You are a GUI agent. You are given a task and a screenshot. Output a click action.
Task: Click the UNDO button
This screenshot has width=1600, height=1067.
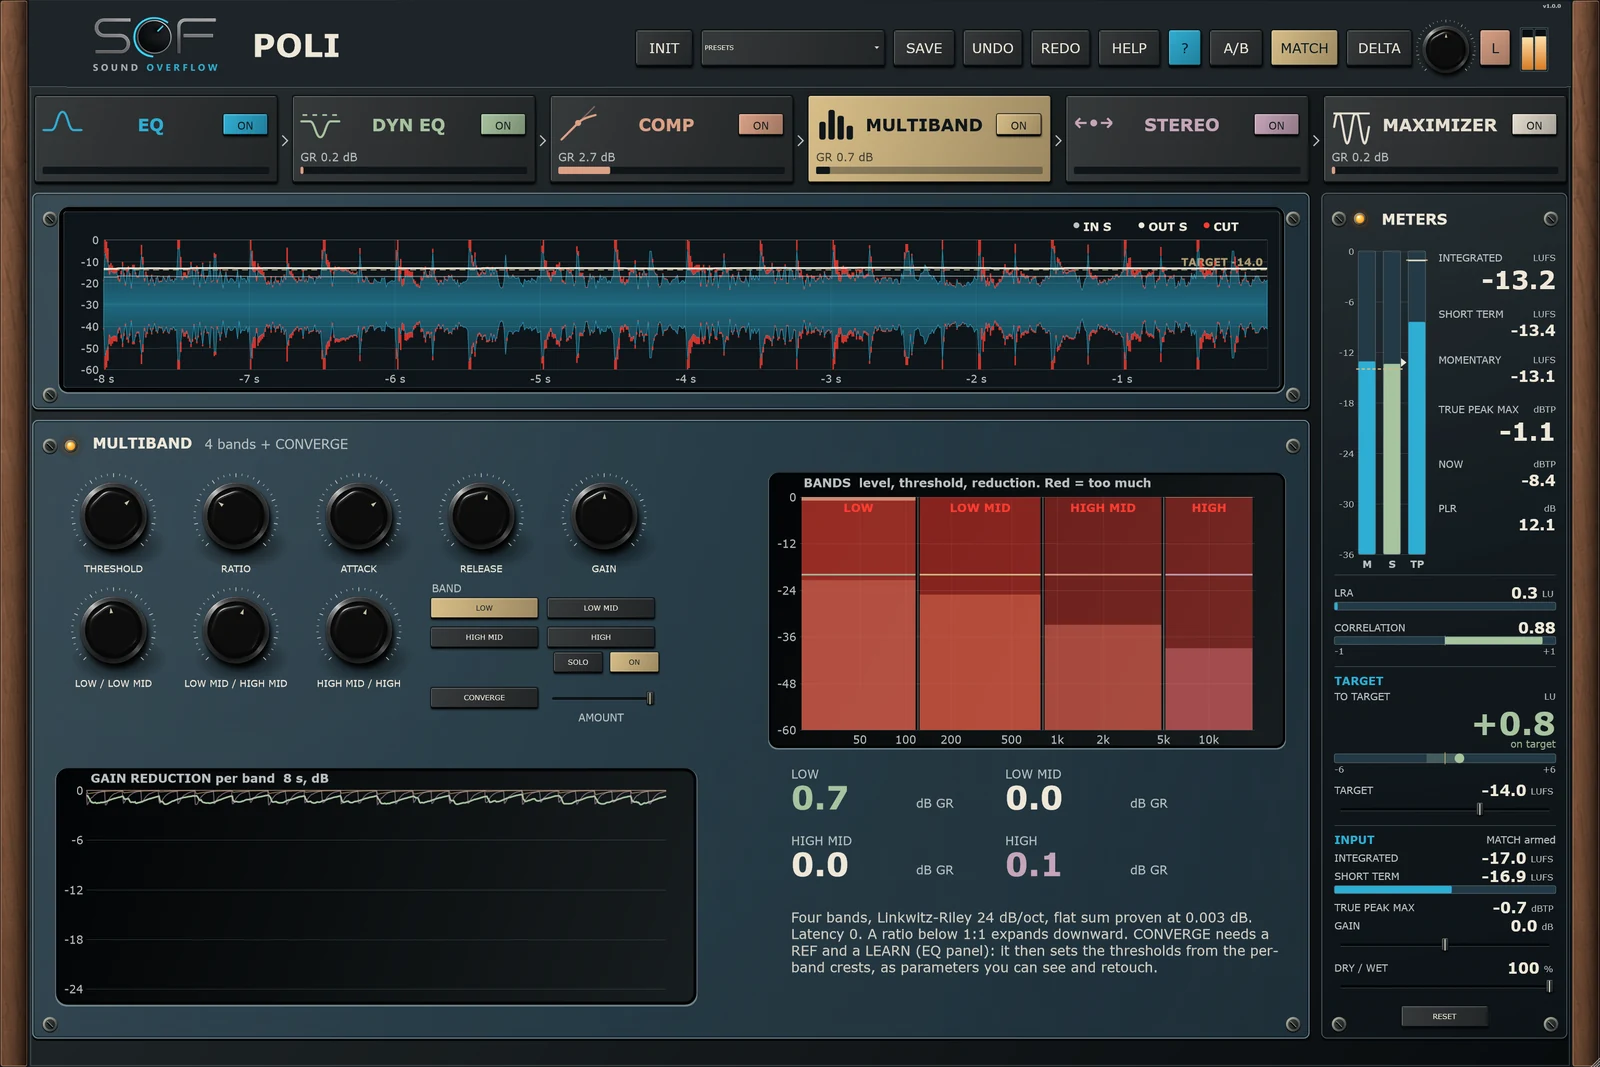click(993, 48)
